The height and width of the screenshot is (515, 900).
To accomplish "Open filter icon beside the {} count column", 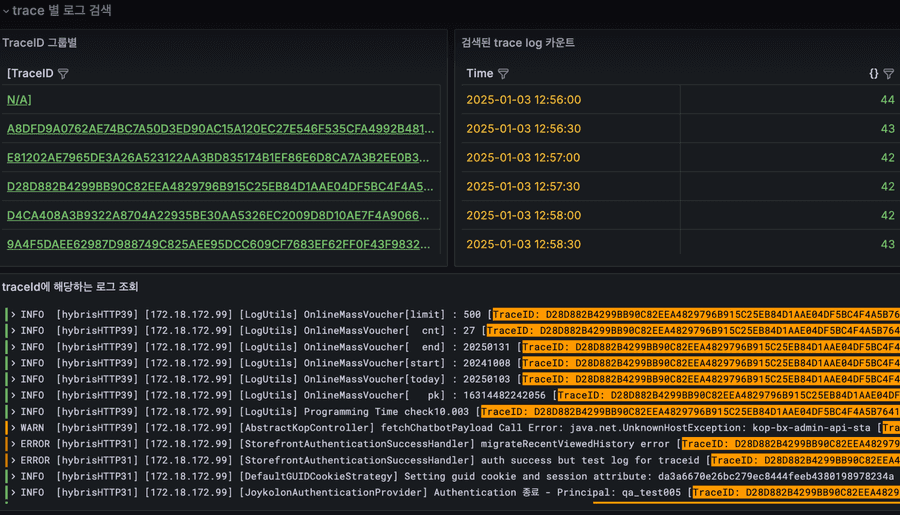I will point(889,73).
